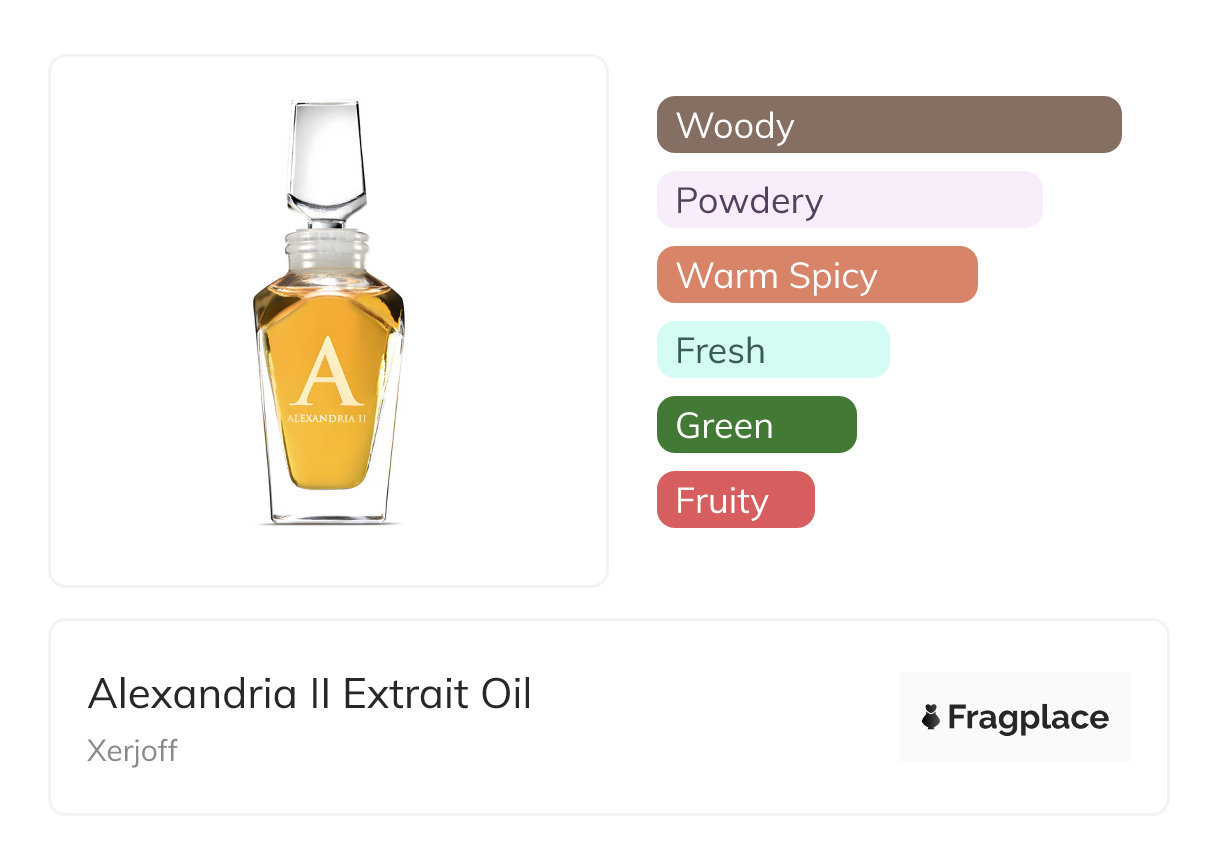Click the Fragplace wordmark text
Viewport: 1218px width, 864px height.
pyautogui.click(x=1027, y=717)
